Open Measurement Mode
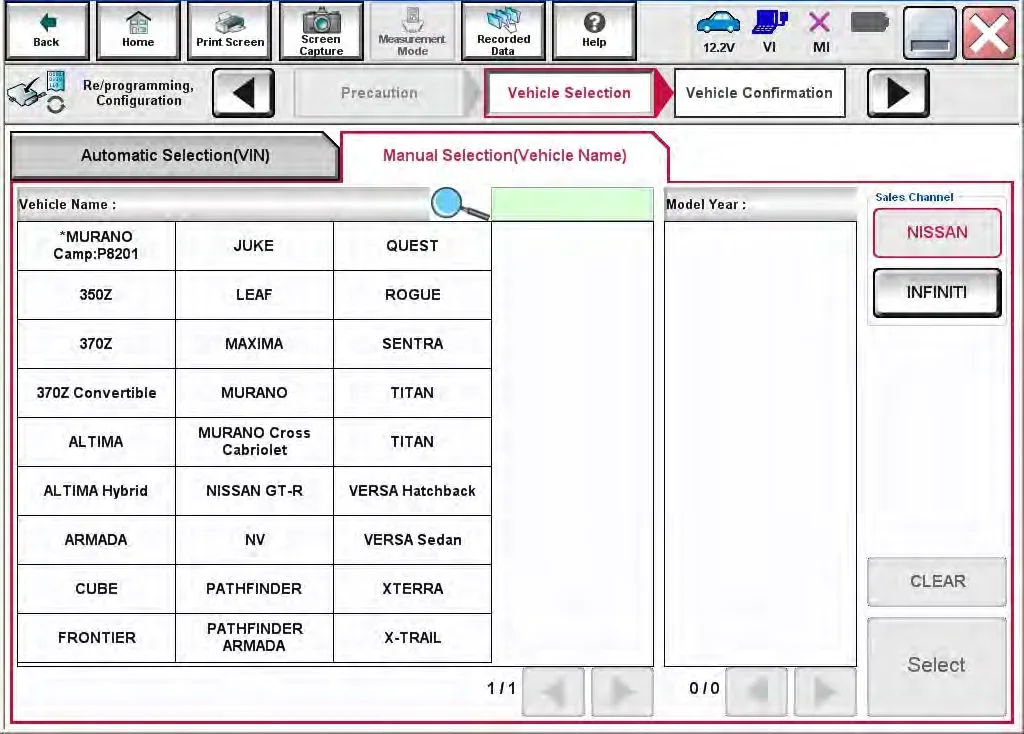1024x734 pixels. (x=412, y=31)
